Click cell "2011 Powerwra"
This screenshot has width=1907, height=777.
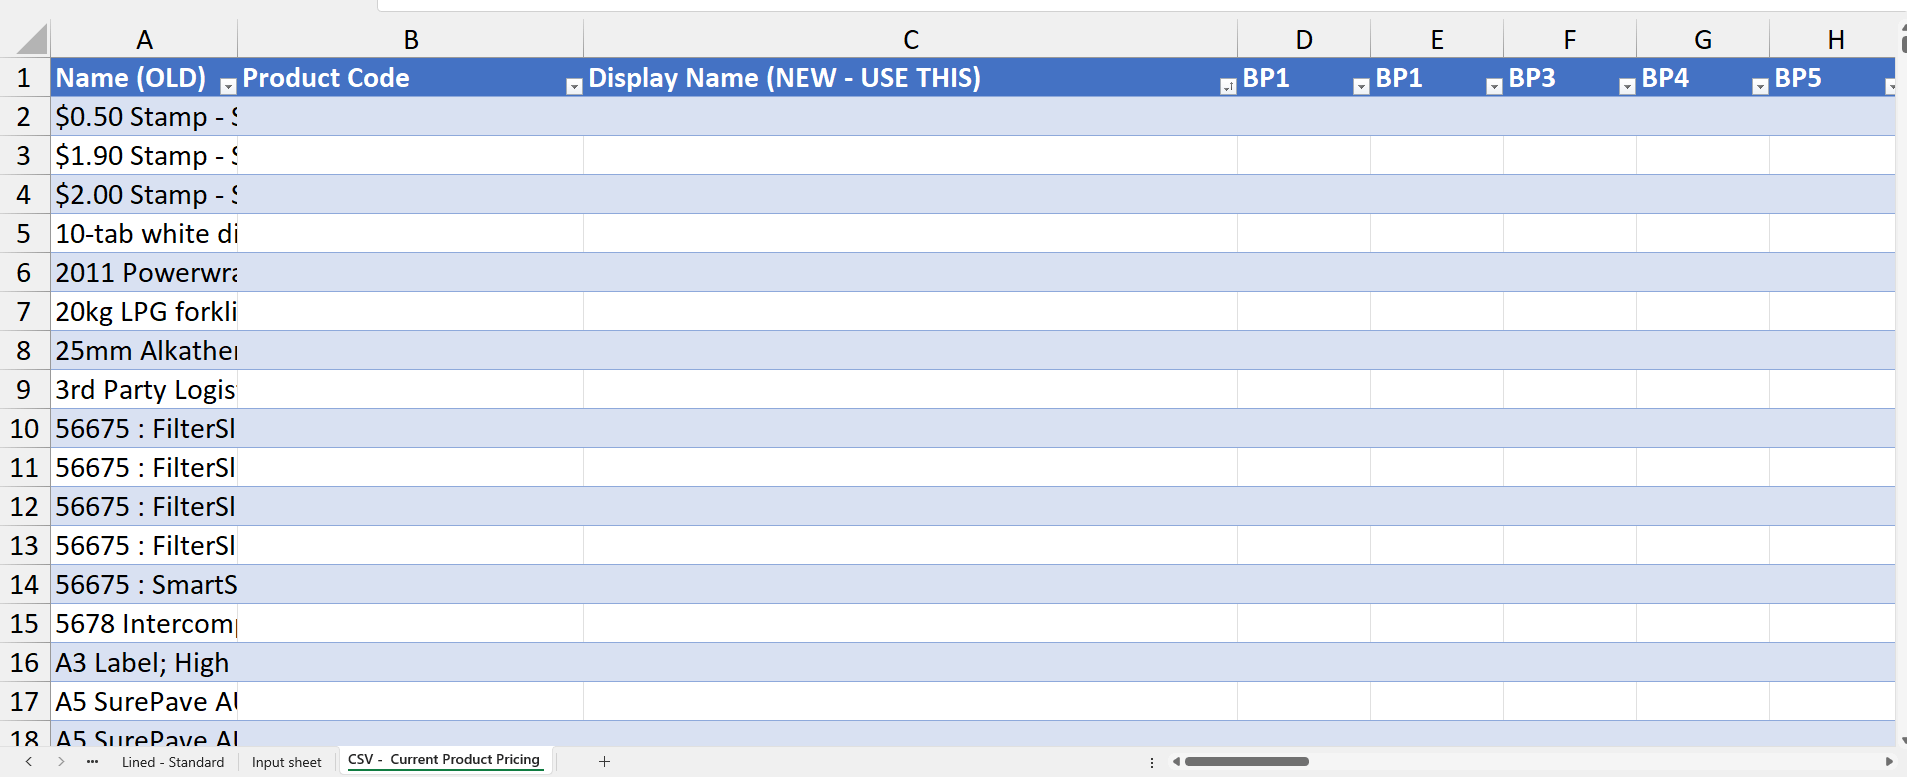pyautogui.click(x=144, y=273)
